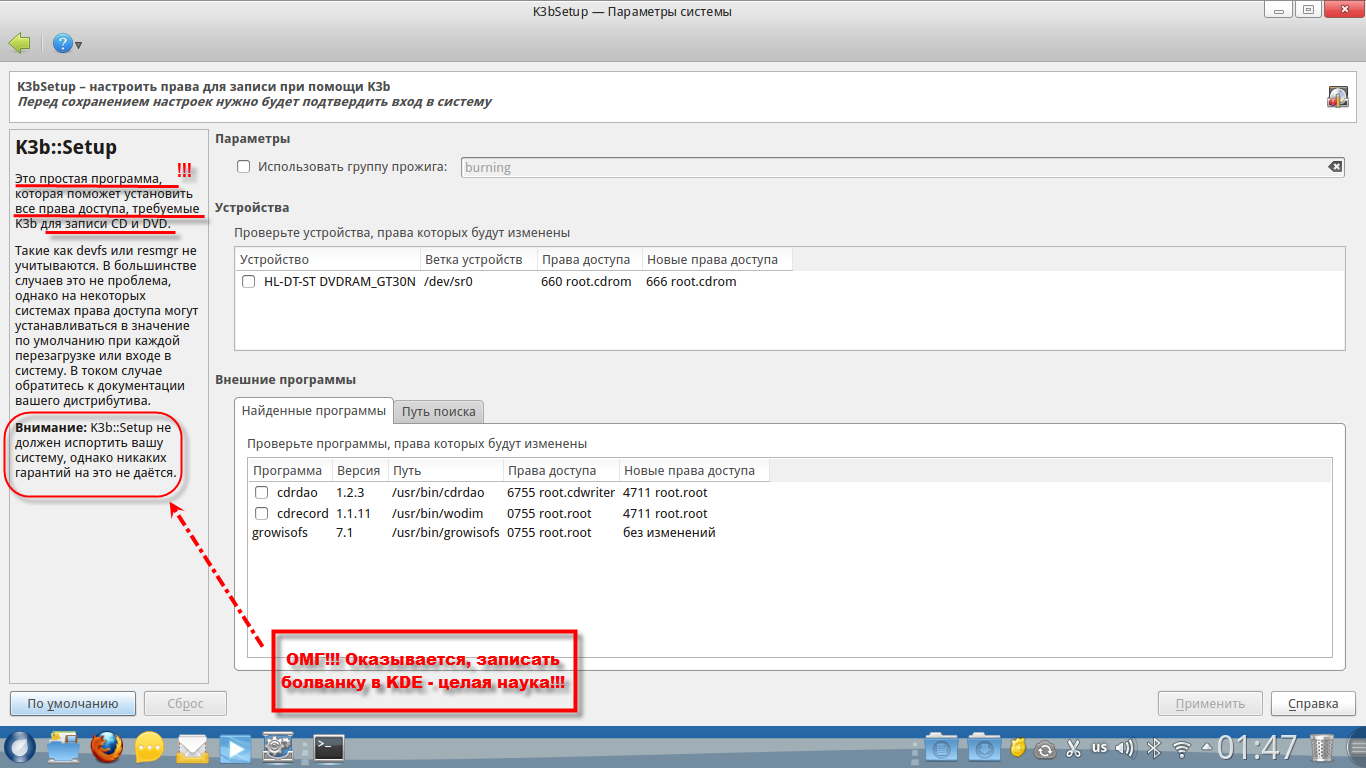Launch Firefox from the taskbar
Screen dimensions: 1366x768
click(x=106, y=748)
